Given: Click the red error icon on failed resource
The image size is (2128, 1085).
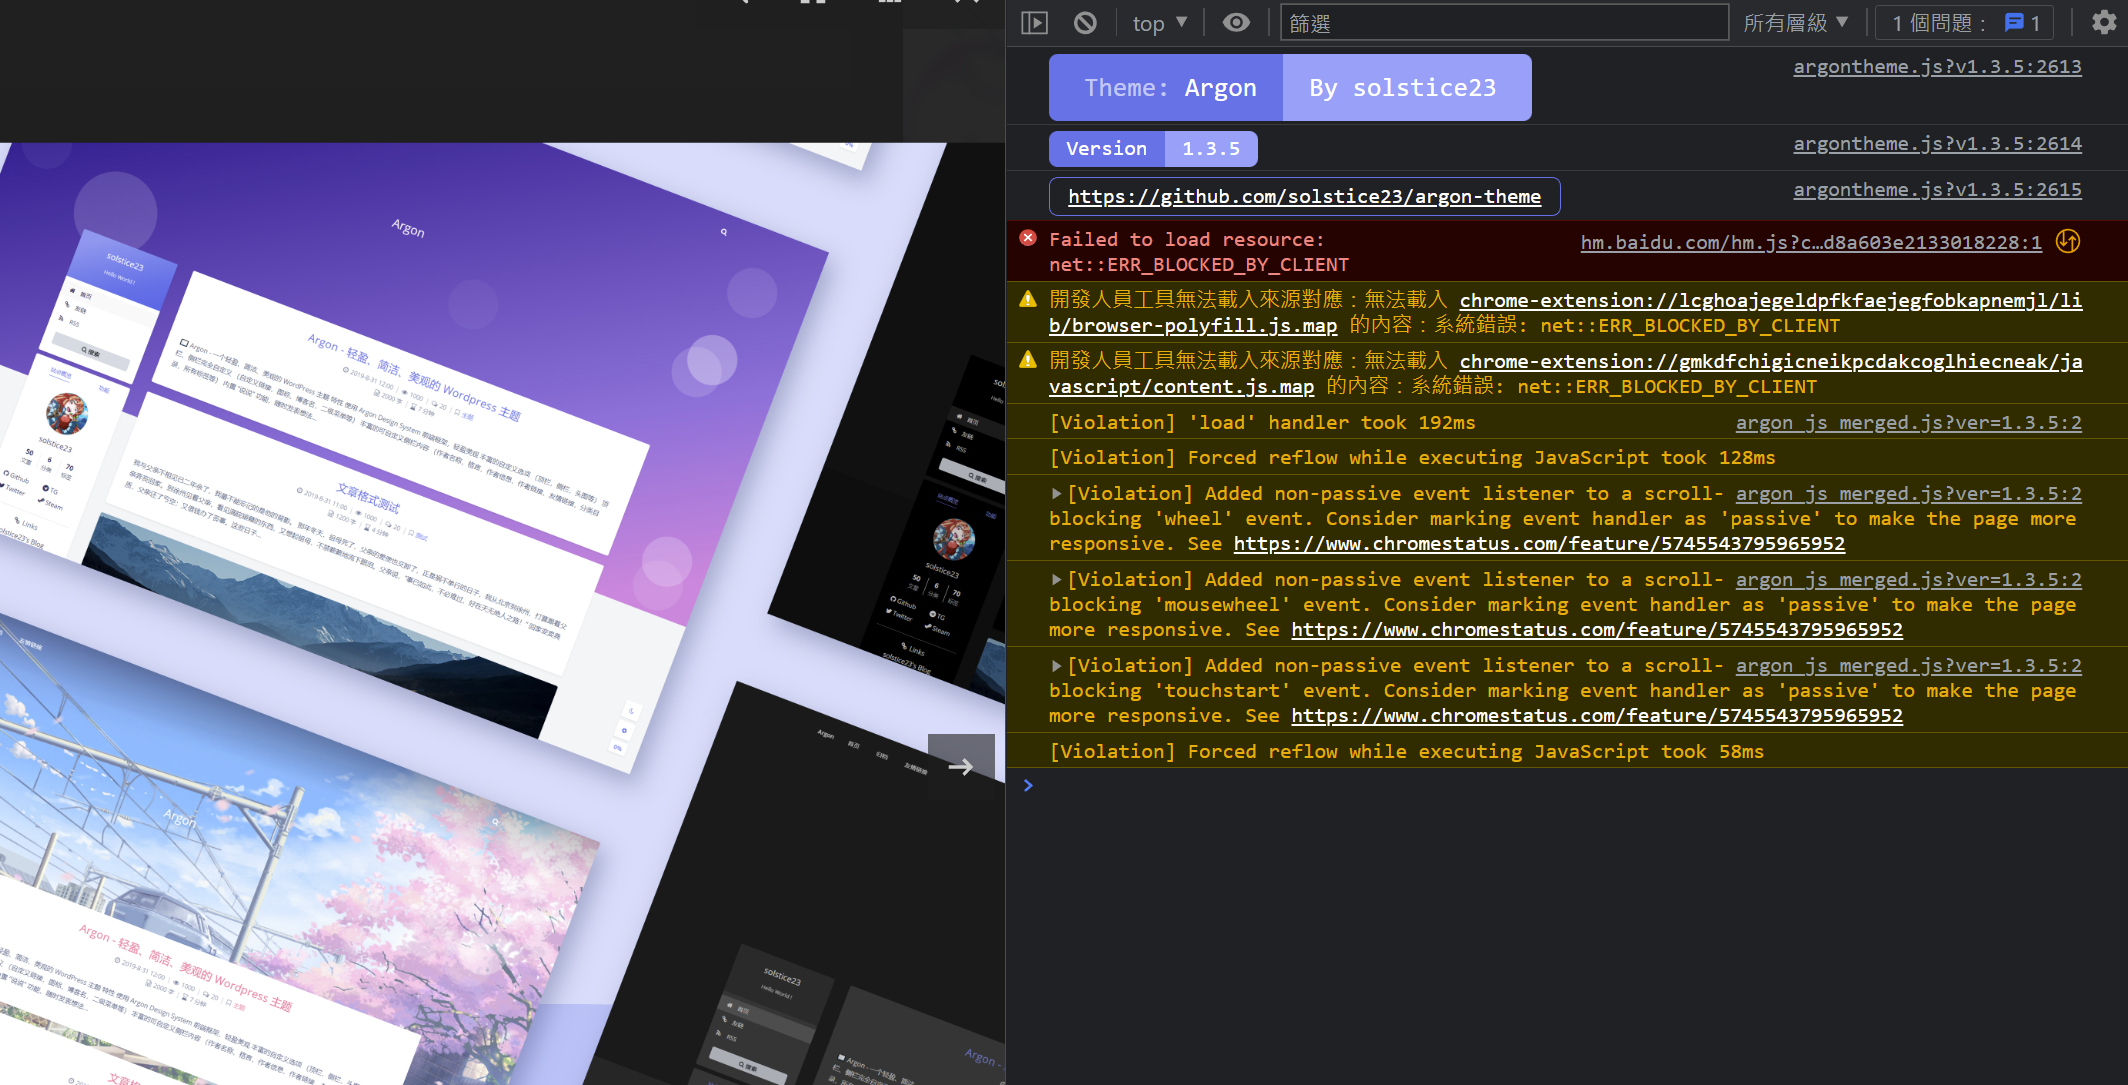Looking at the screenshot, I should tap(1028, 238).
